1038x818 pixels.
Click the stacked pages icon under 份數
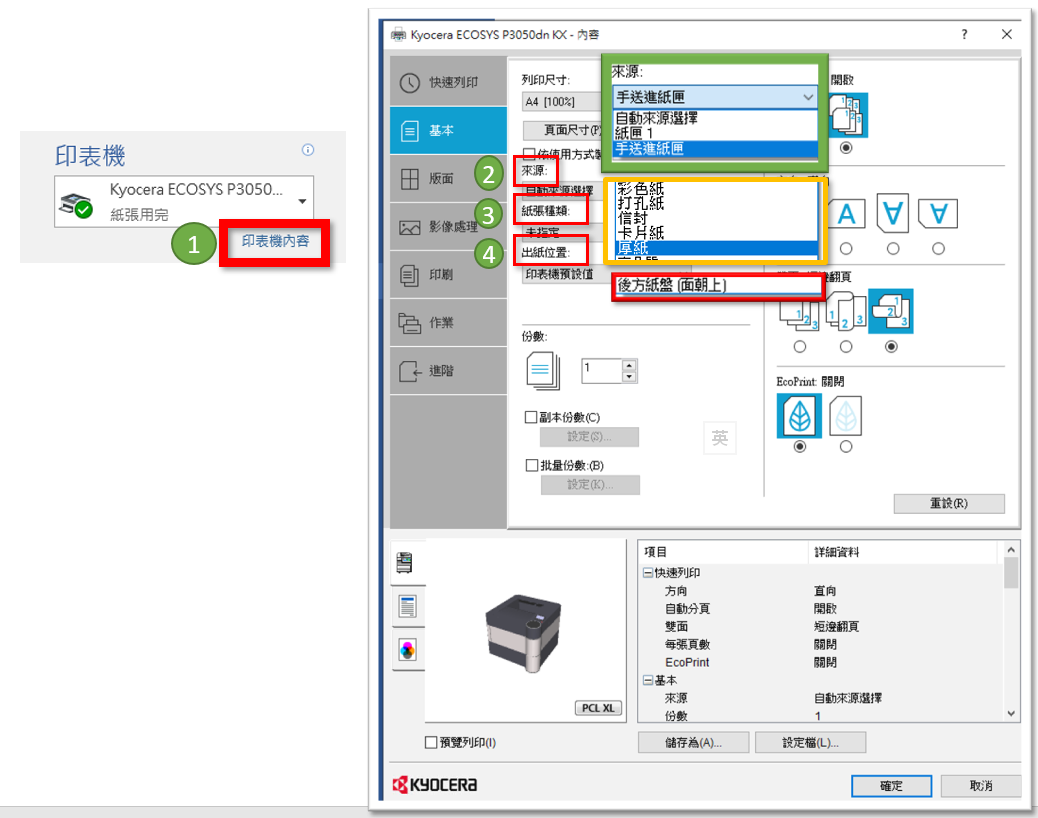(x=543, y=370)
